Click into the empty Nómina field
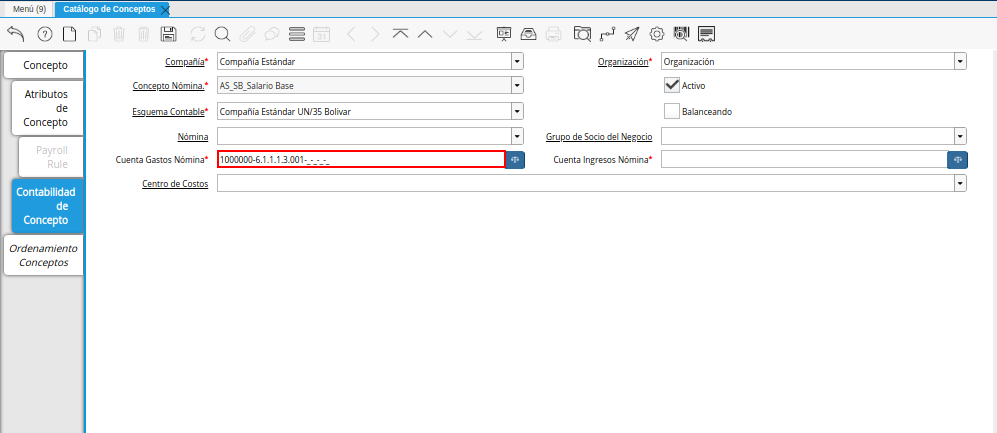This screenshot has width=997, height=433. point(364,136)
